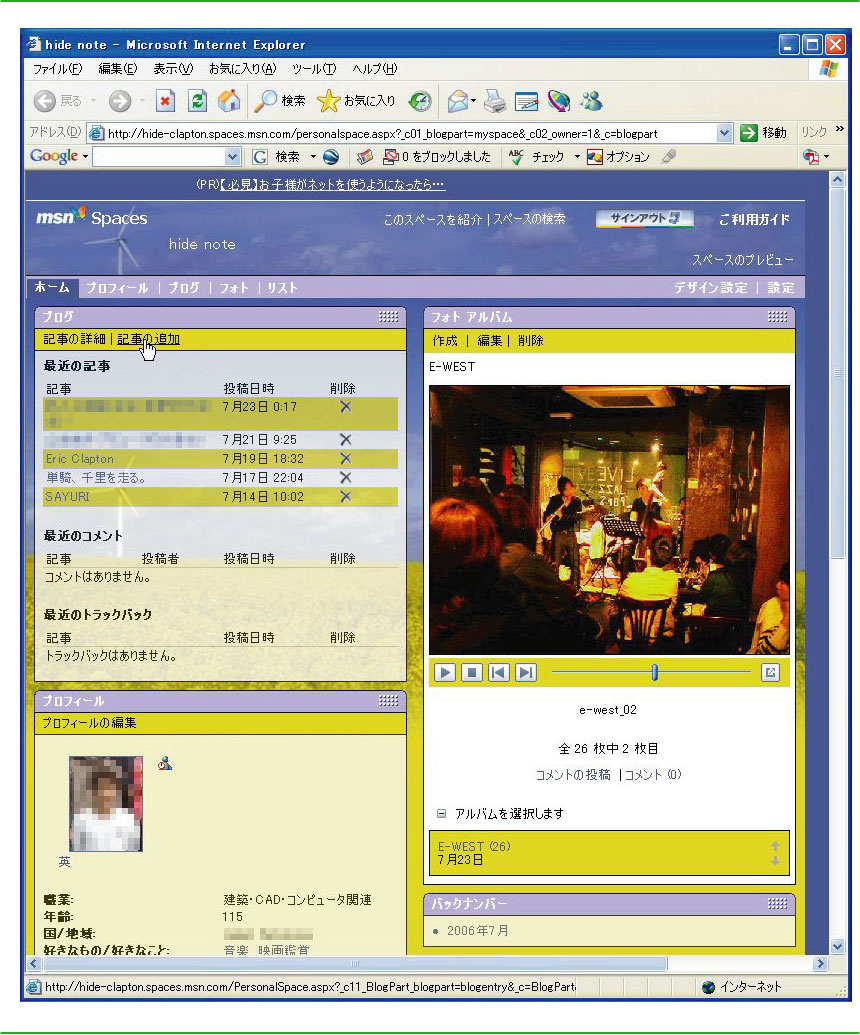
Task: Switch to the プロフィール tab
Action: 117,288
